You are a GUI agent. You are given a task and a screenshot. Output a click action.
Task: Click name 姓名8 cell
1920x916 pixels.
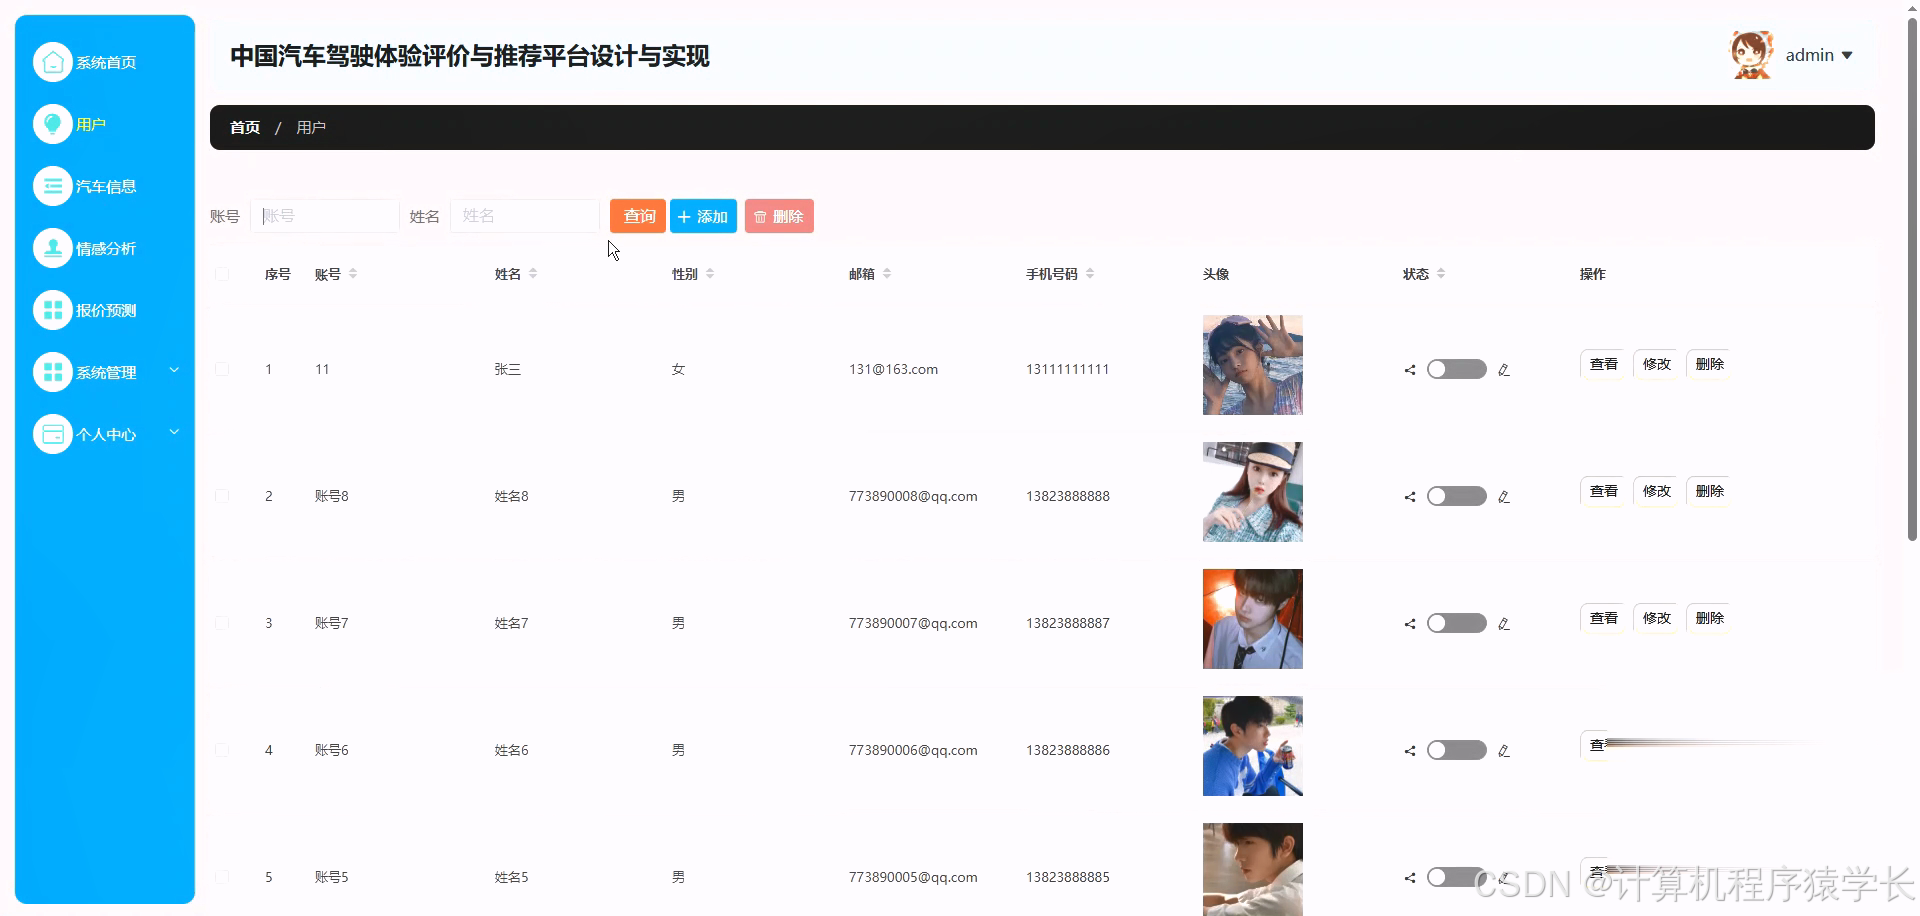[511, 497]
